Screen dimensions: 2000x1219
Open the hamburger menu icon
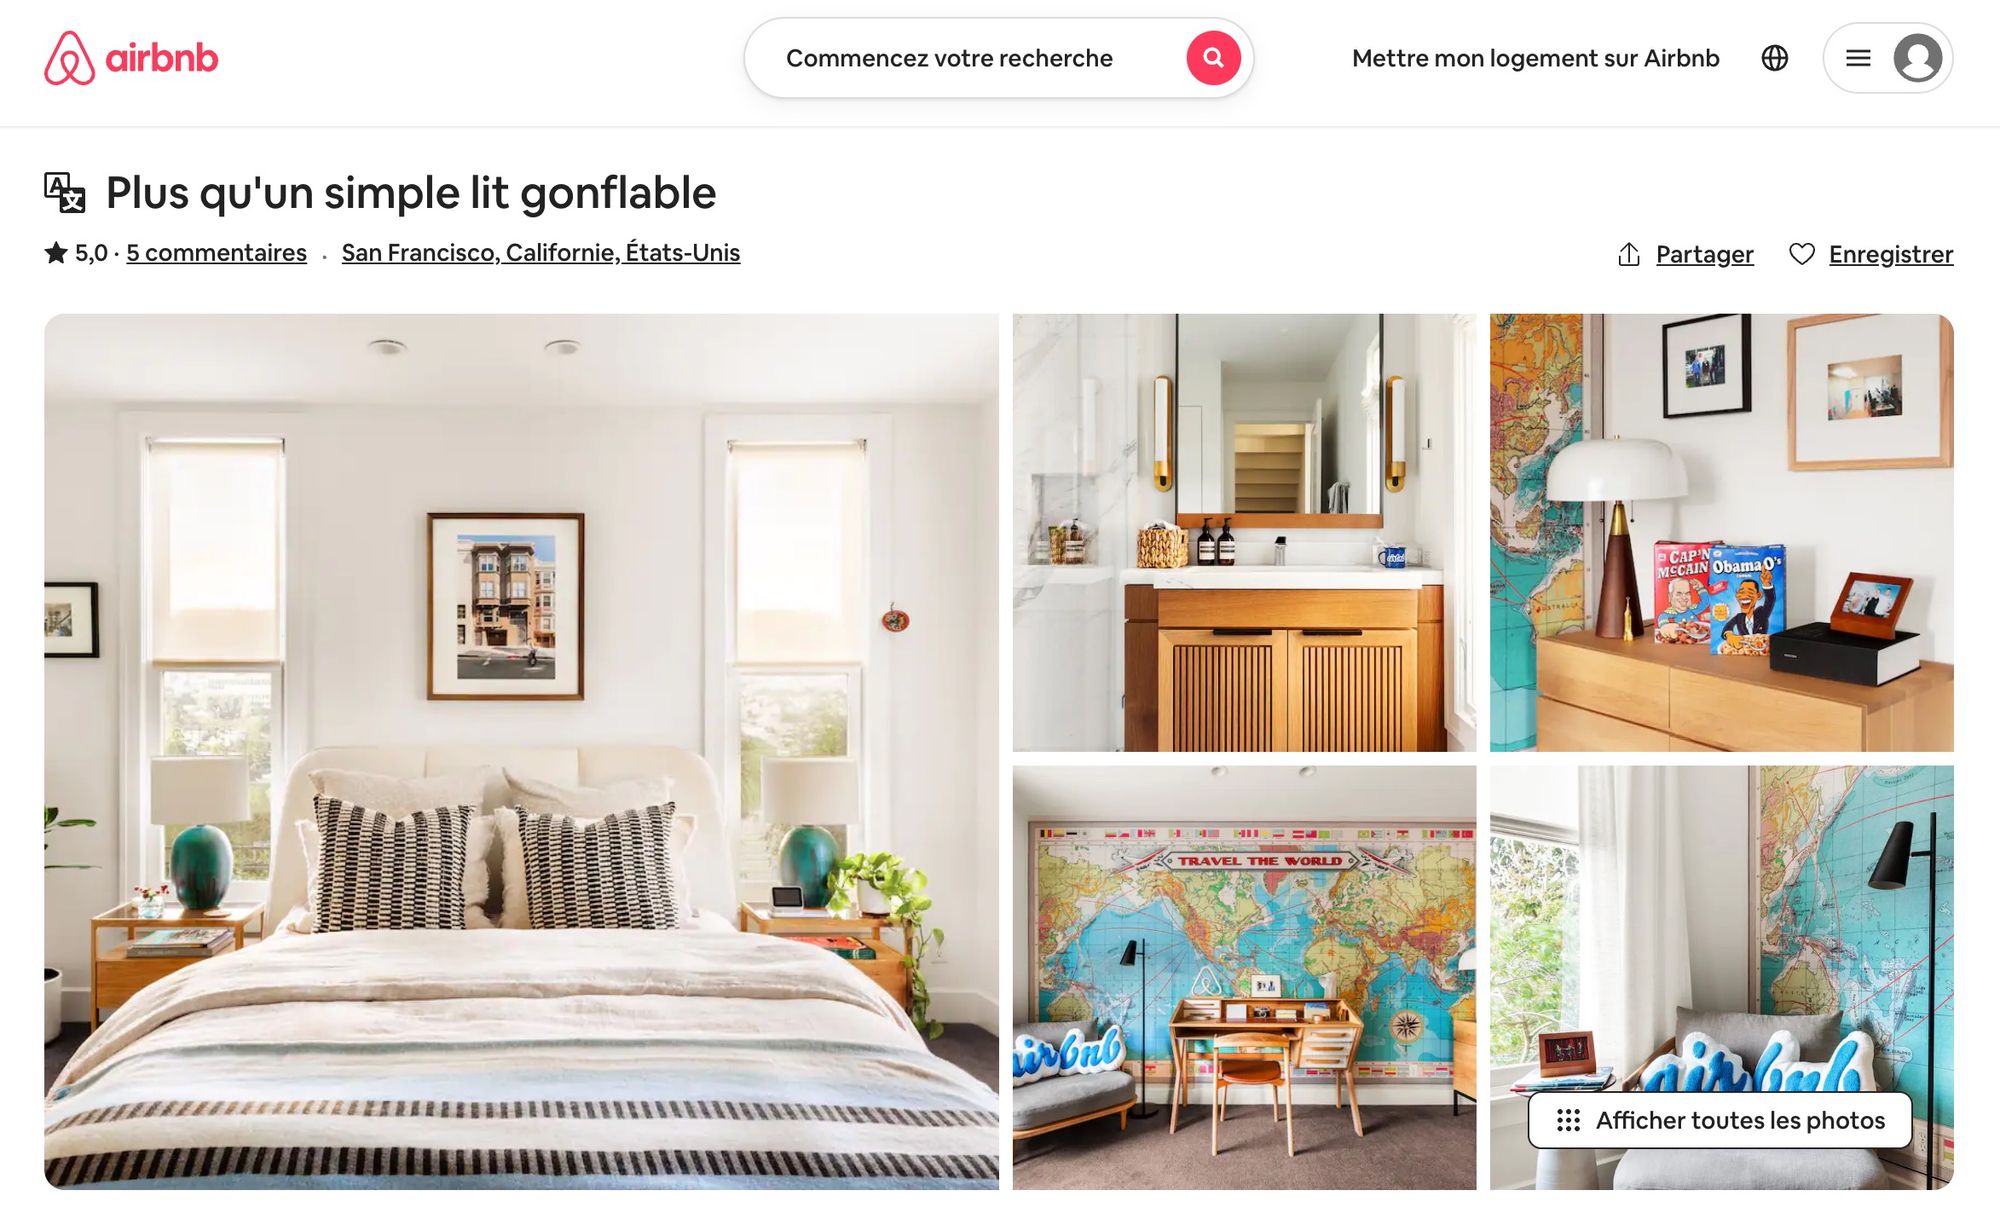[1858, 58]
